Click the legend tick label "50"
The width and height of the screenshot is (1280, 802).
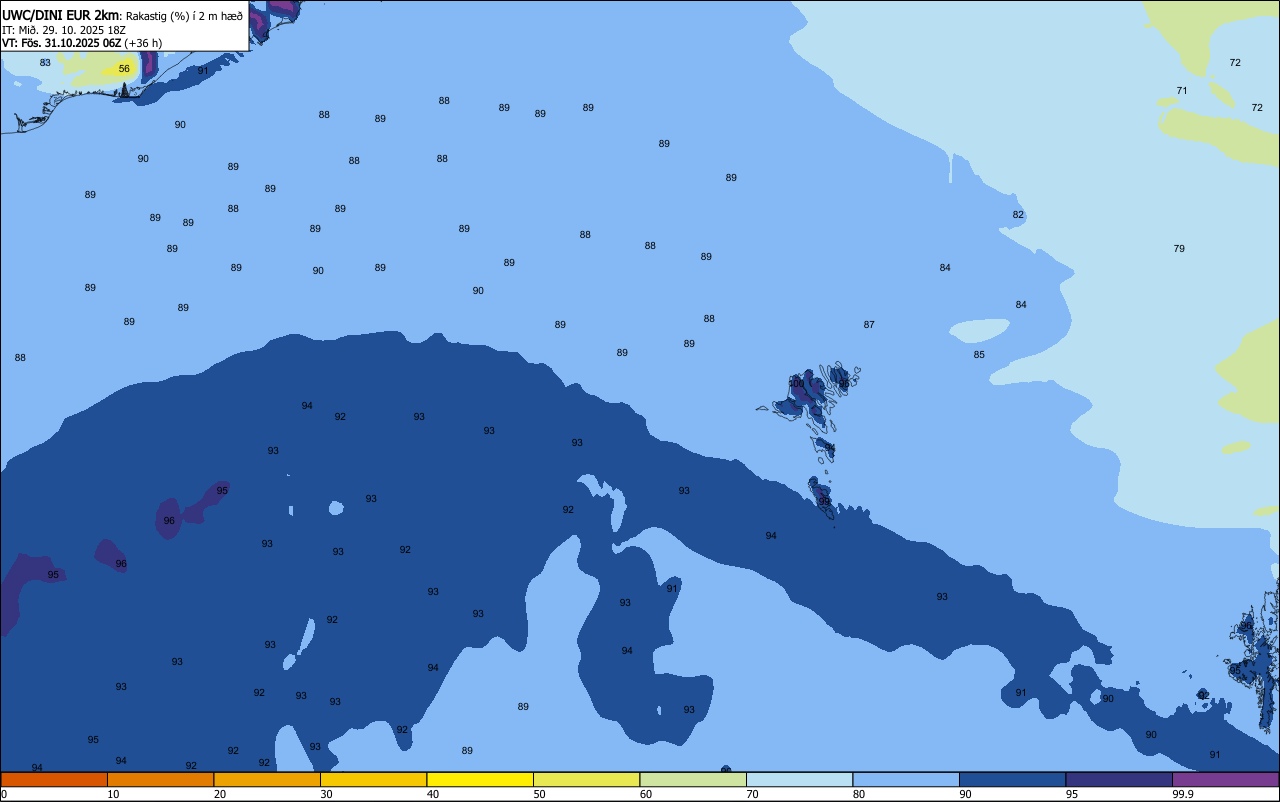click(540, 794)
